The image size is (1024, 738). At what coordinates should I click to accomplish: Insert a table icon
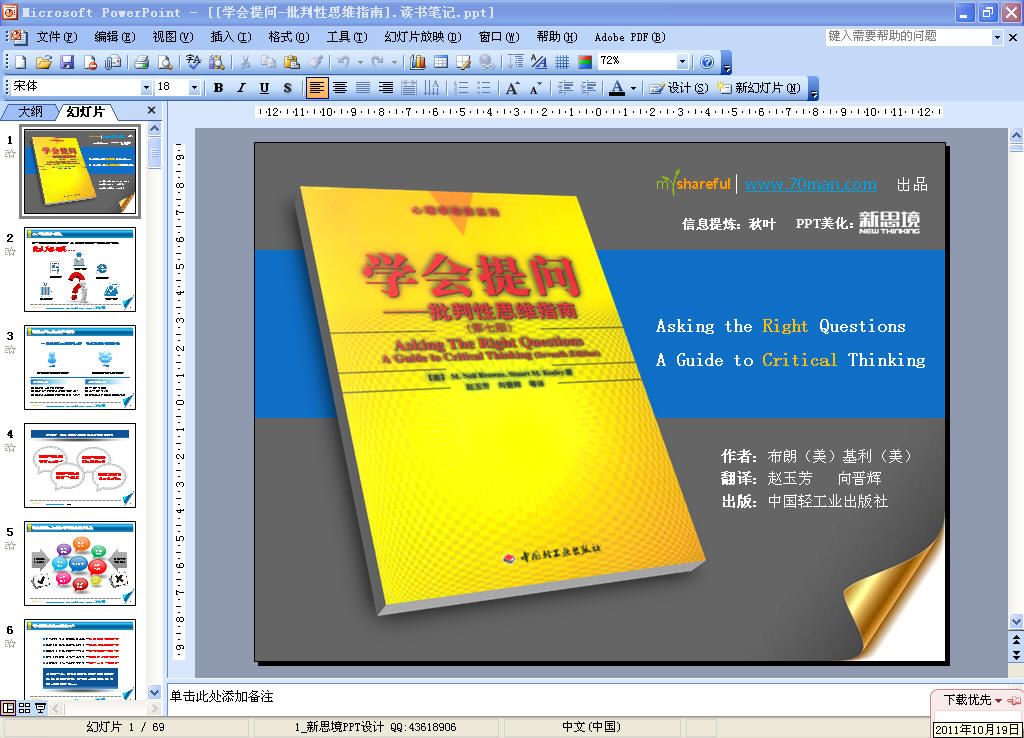pyautogui.click(x=441, y=62)
